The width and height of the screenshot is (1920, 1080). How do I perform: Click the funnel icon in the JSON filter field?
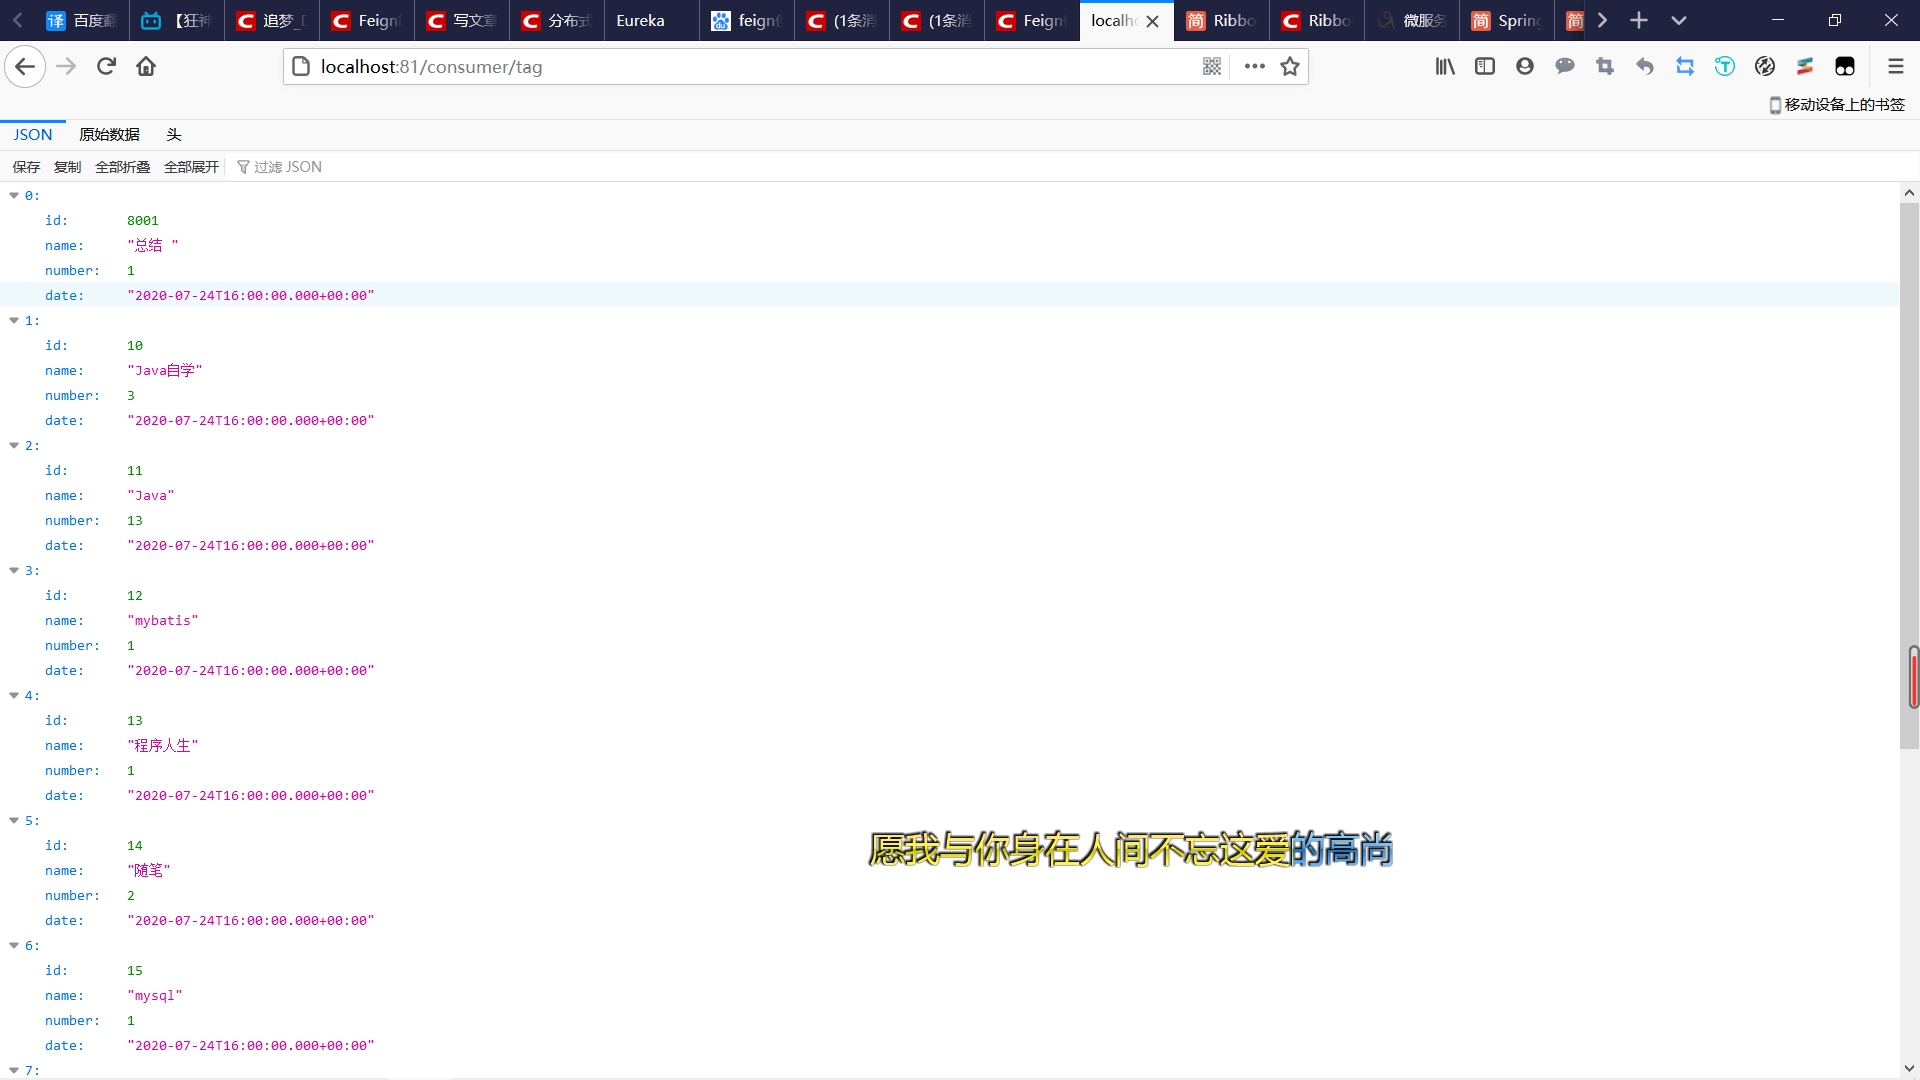tap(244, 166)
